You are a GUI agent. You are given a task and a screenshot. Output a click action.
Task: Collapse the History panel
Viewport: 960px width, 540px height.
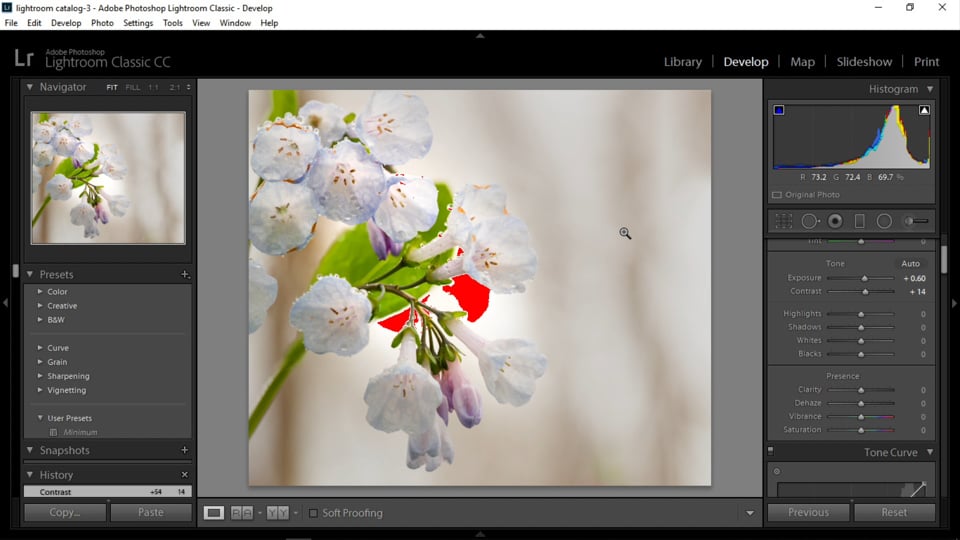point(29,474)
